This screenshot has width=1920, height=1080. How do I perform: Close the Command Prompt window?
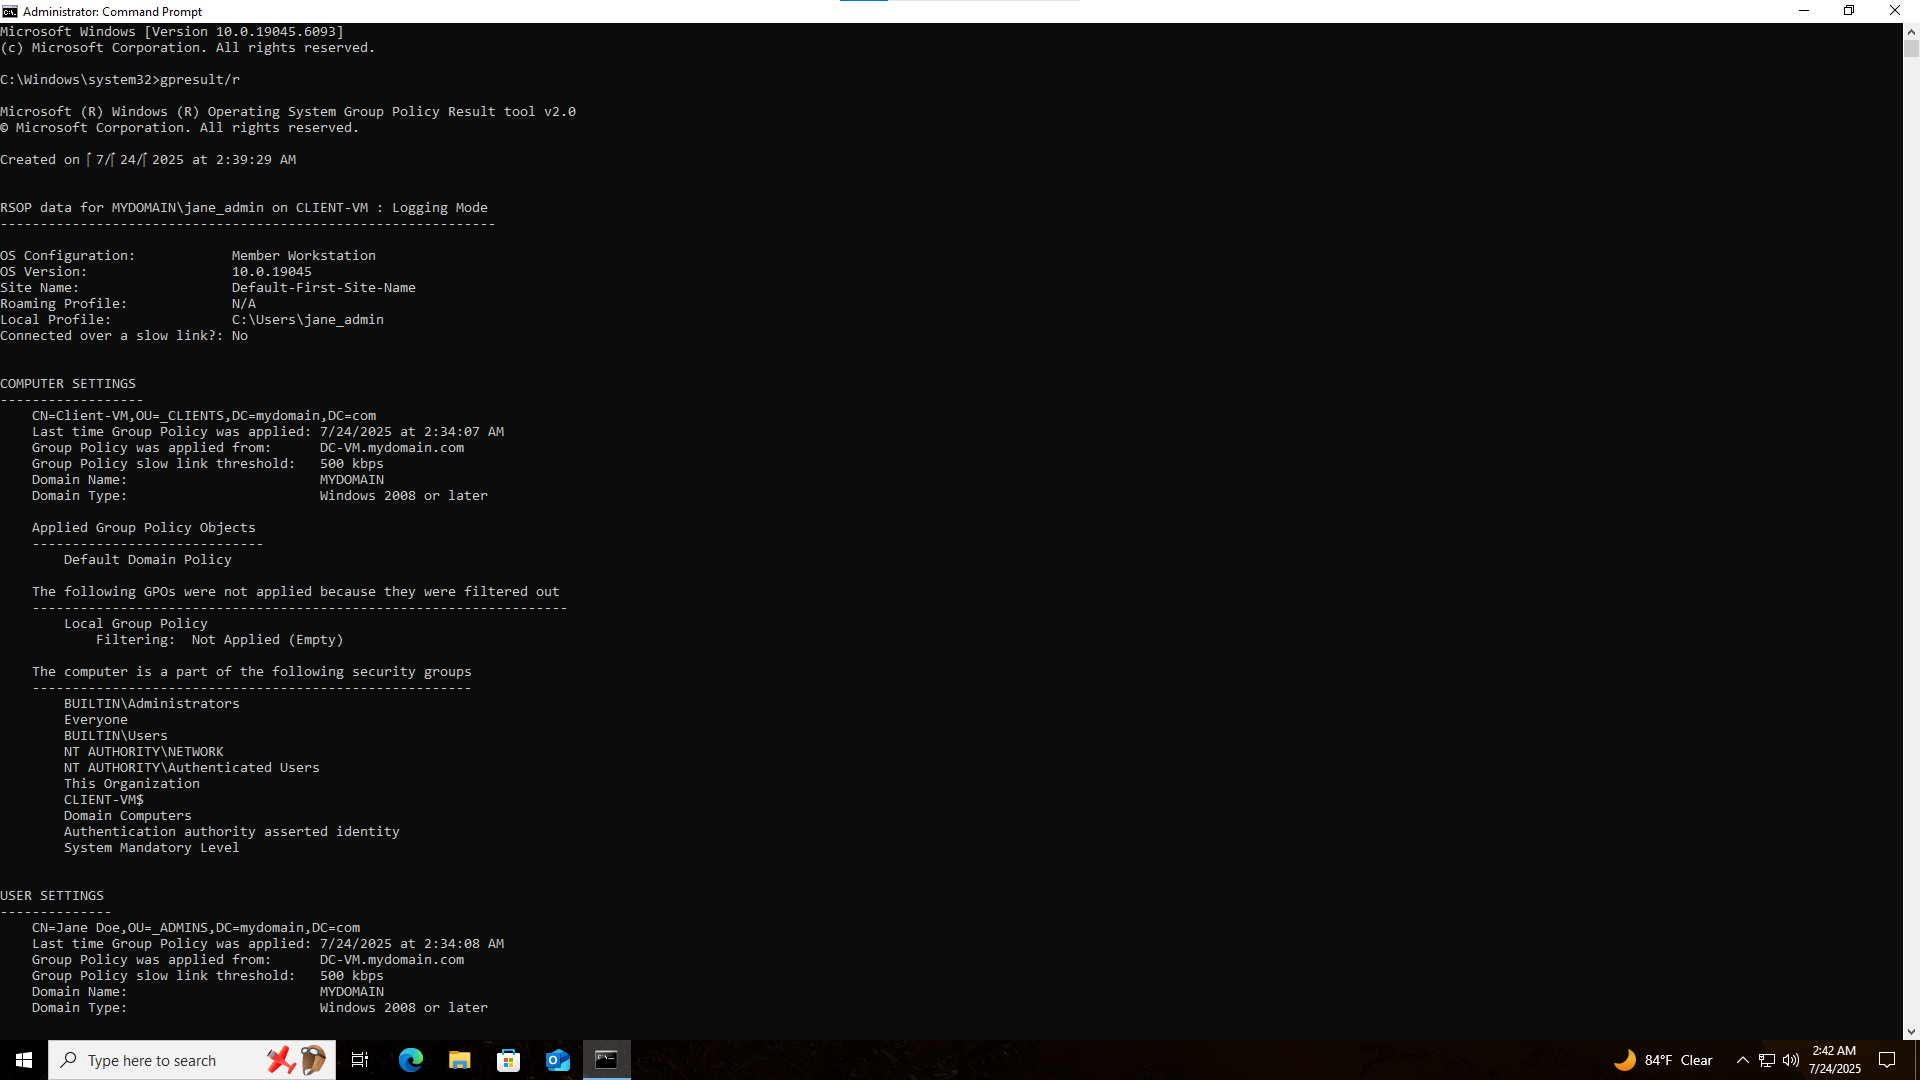point(1895,11)
